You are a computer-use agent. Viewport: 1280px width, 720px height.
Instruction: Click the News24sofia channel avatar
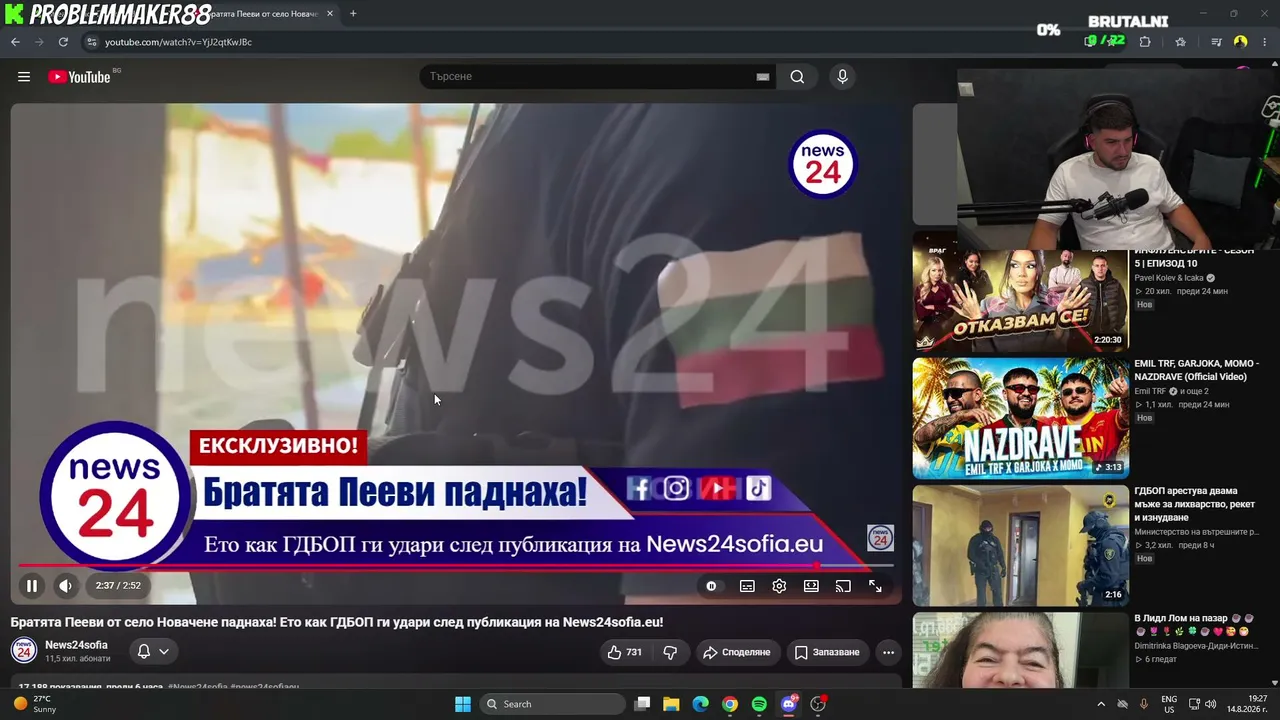24,651
